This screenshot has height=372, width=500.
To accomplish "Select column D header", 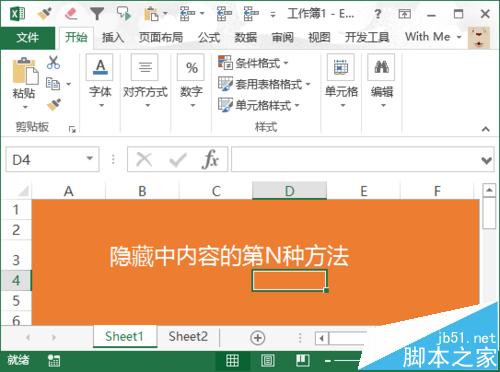I will point(289,191).
